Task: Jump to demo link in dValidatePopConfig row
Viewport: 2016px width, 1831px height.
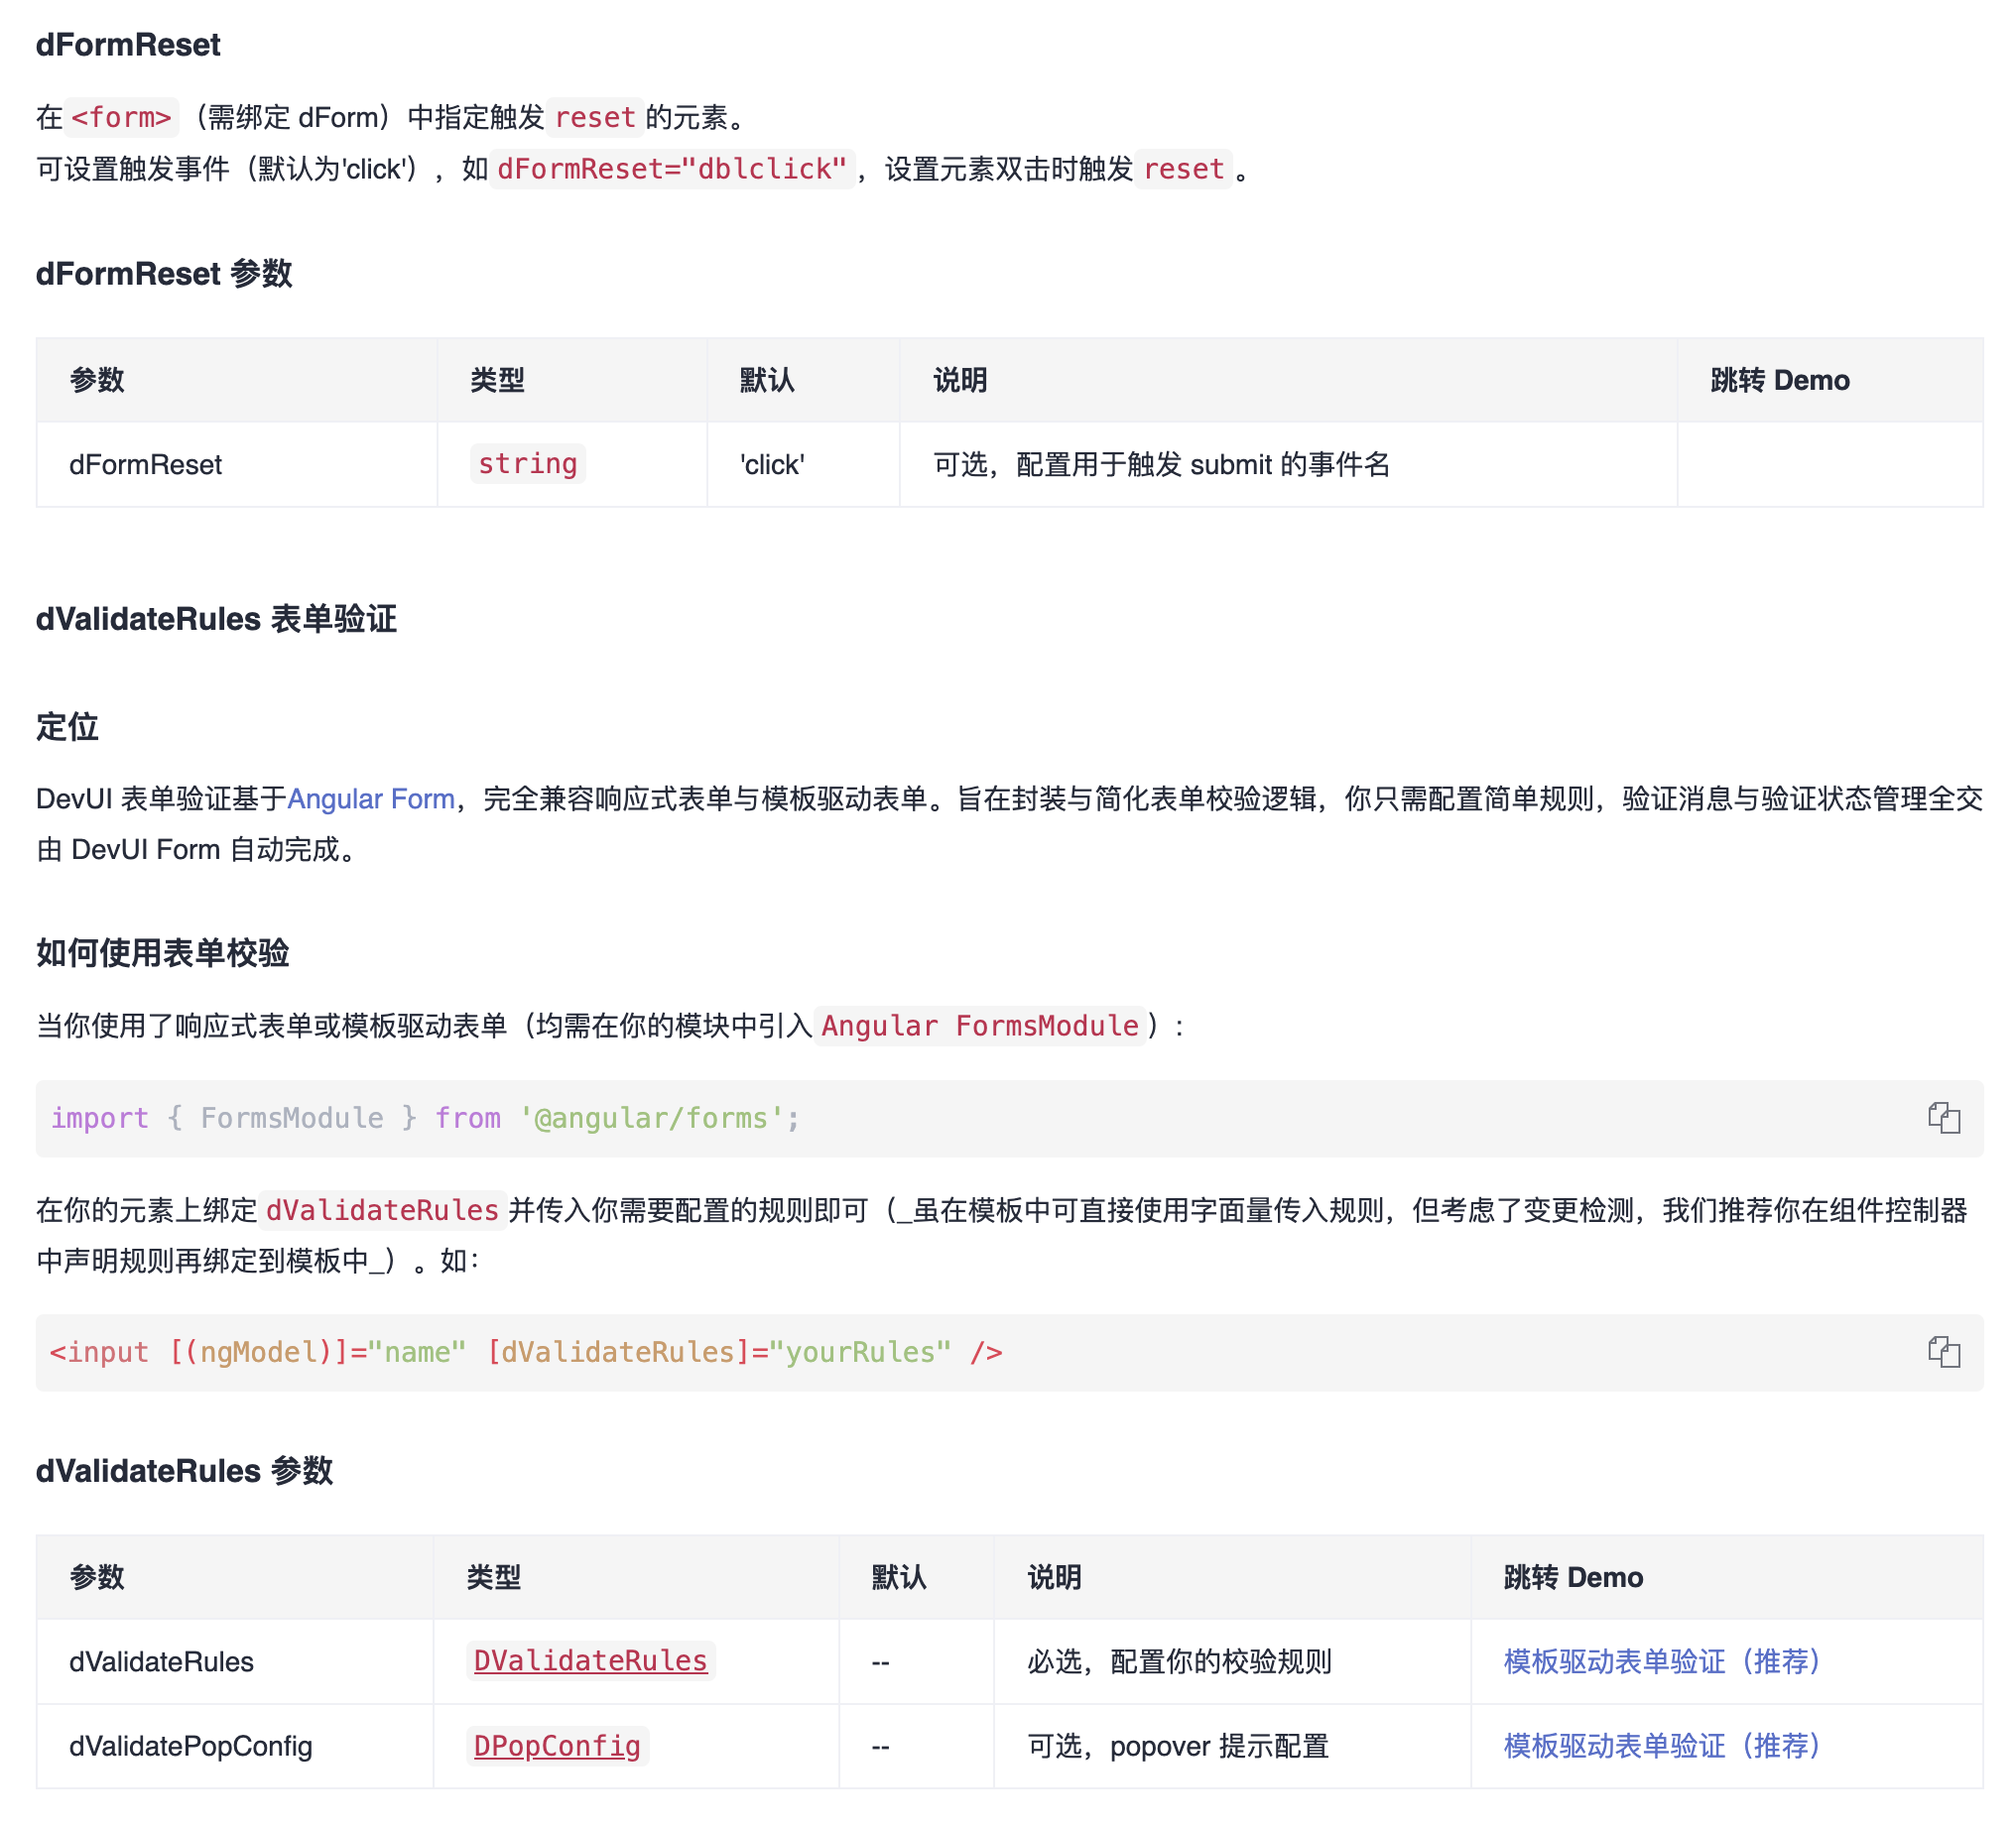Action: click(x=1661, y=1746)
